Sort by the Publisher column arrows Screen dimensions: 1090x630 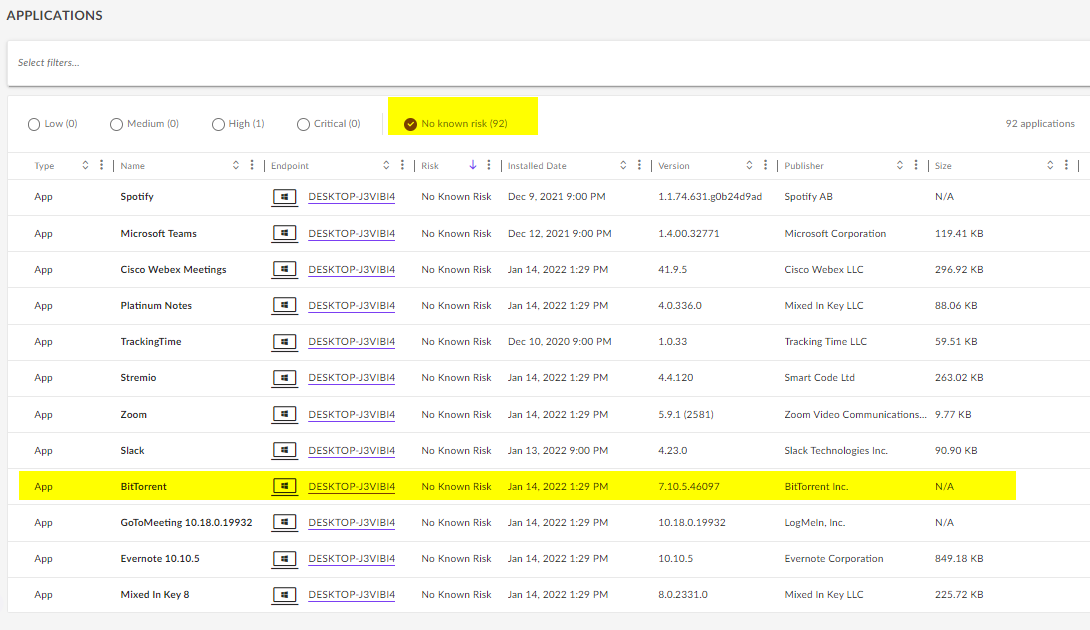click(900, 165)
